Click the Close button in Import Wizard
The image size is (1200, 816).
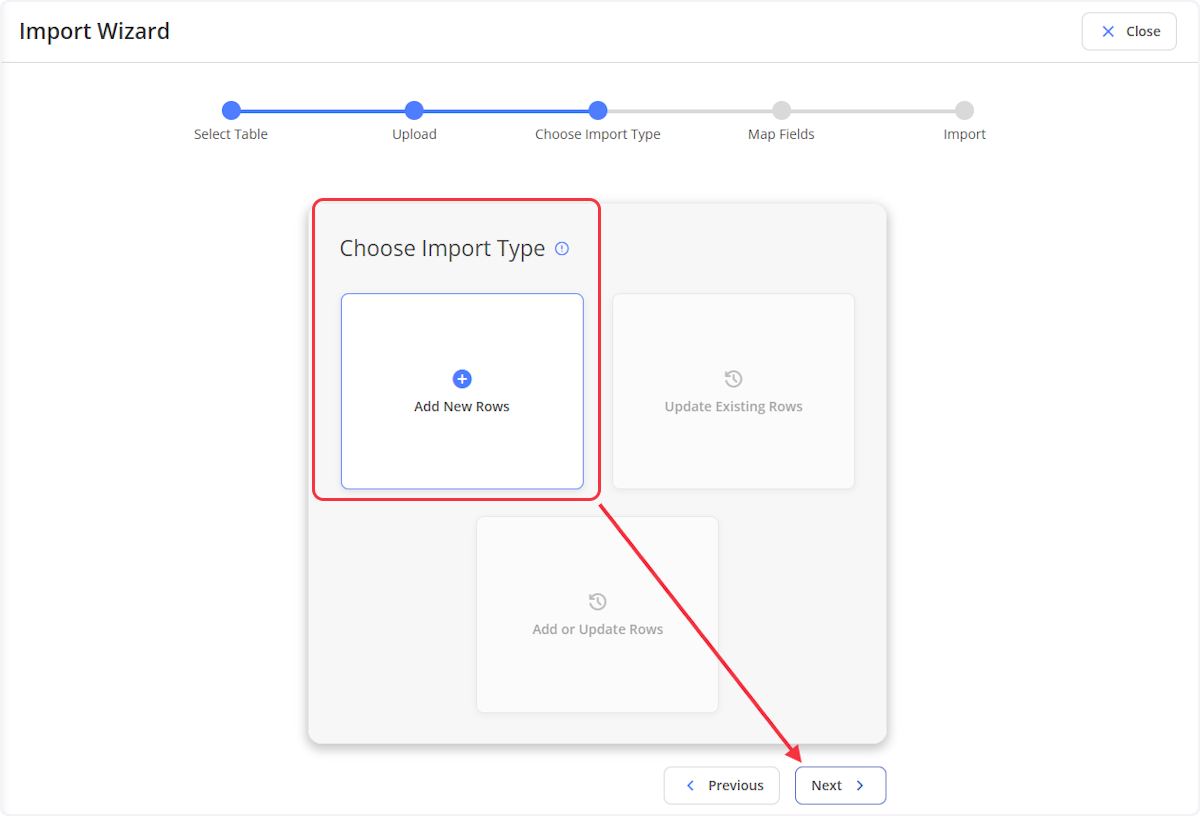coord(1129,31)
